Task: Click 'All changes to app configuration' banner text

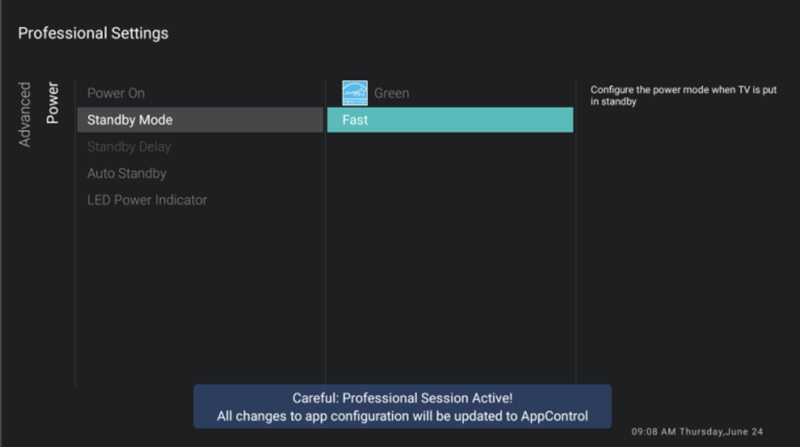Action: point(340,415)
